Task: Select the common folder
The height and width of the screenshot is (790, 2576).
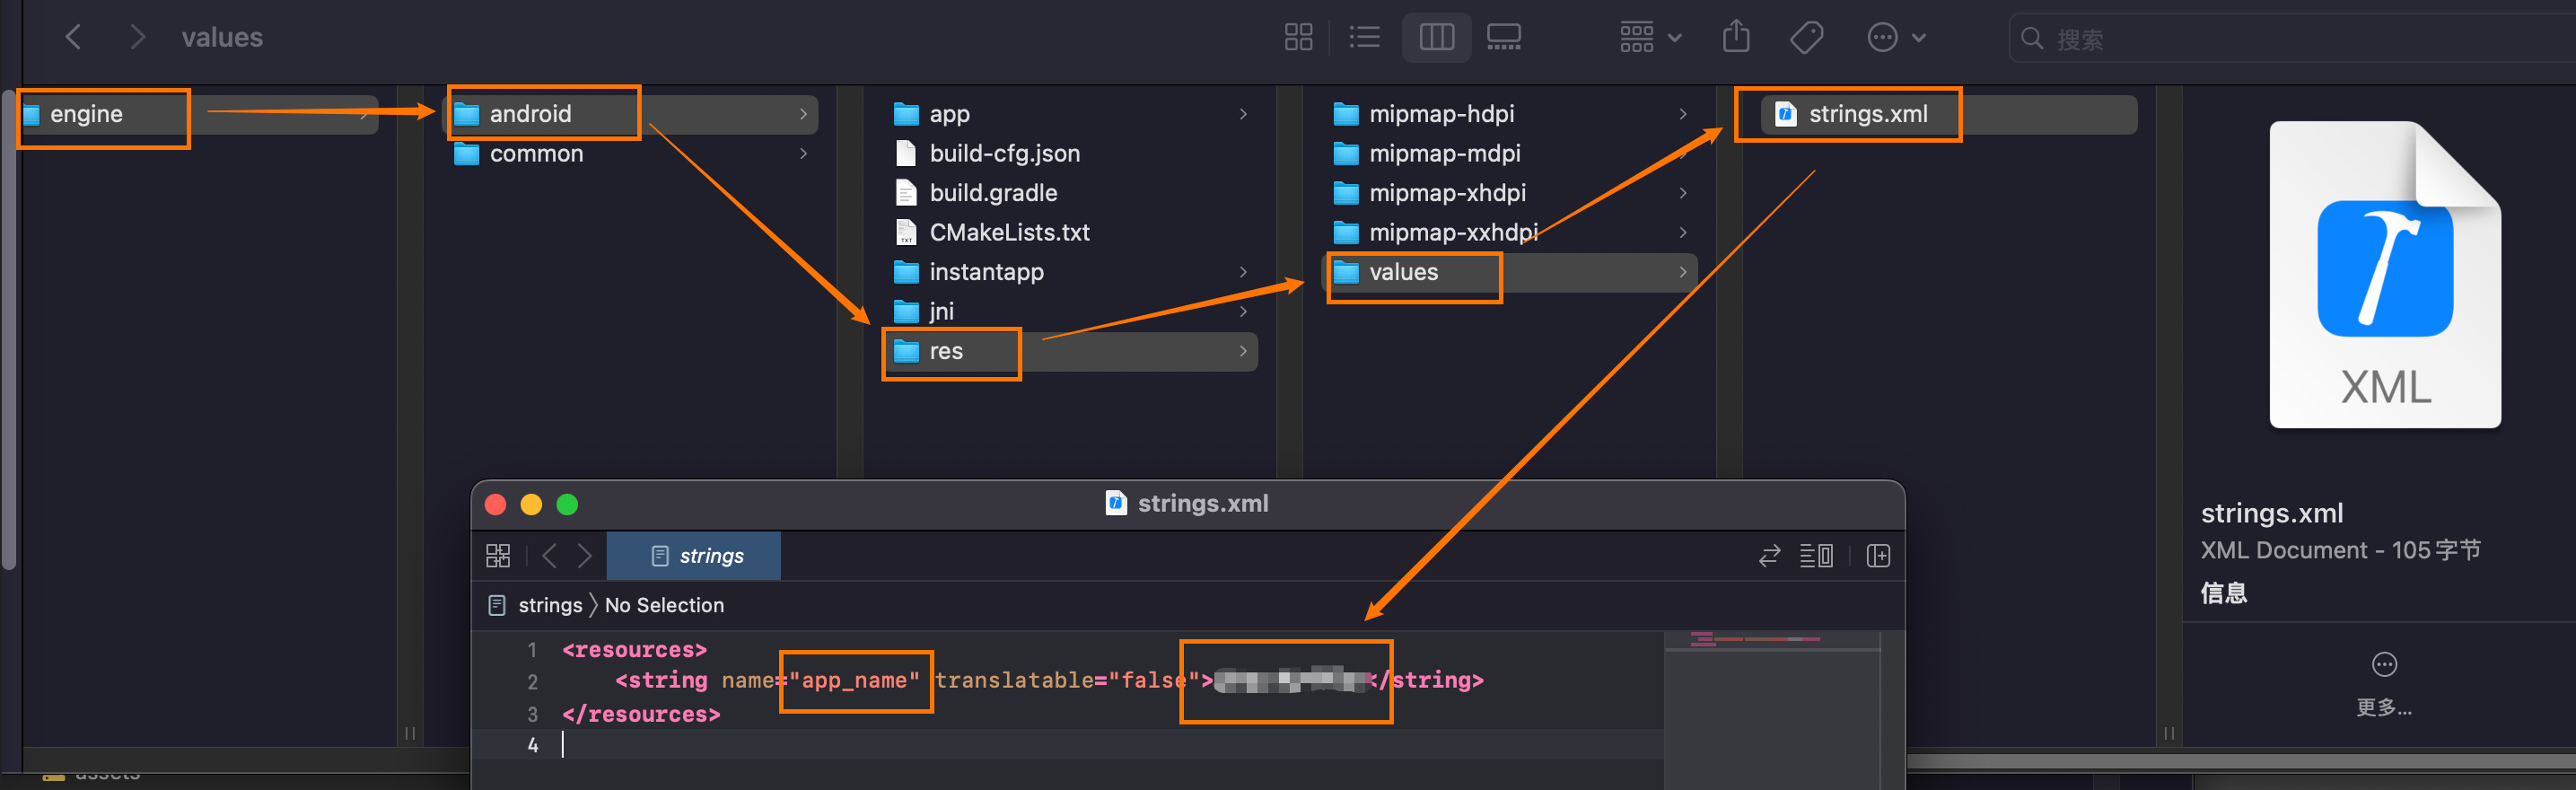Action: pos(536,154)
